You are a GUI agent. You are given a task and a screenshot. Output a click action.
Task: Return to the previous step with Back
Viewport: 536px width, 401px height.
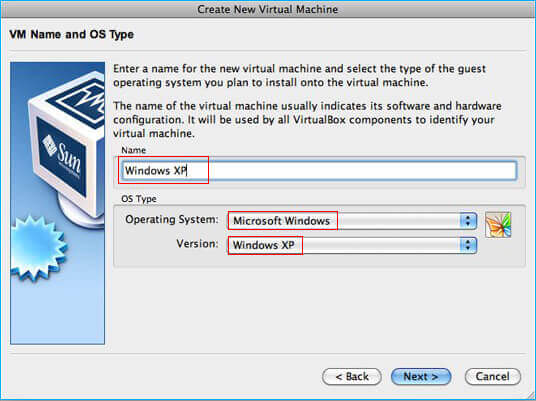click(x=352, y=377)
